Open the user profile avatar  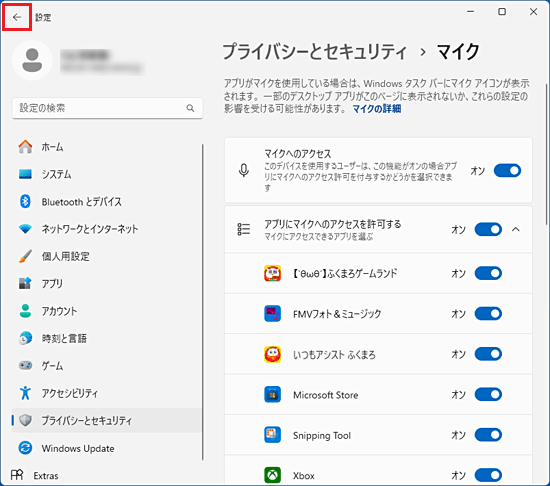pyautogui.click(x=32, y=60)
